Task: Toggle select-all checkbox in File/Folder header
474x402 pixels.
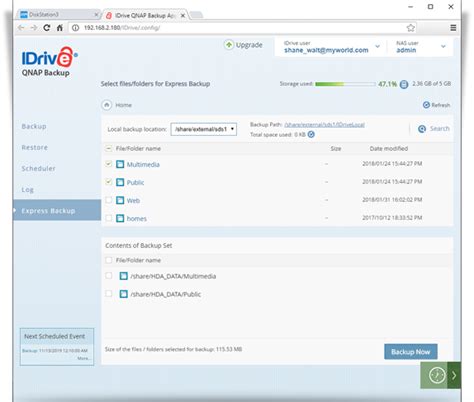Action: click(109, 148)
